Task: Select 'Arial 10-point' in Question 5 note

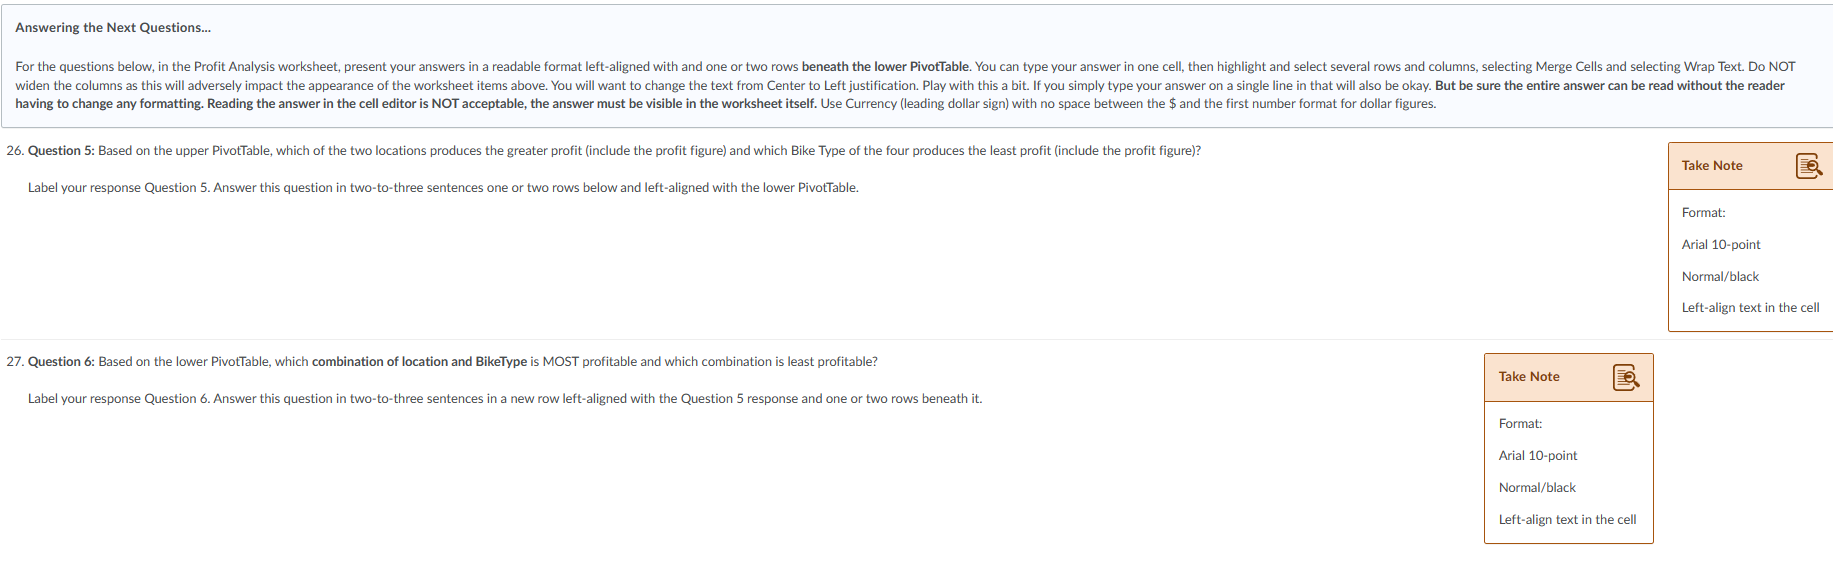Action: click(1721, 245)
